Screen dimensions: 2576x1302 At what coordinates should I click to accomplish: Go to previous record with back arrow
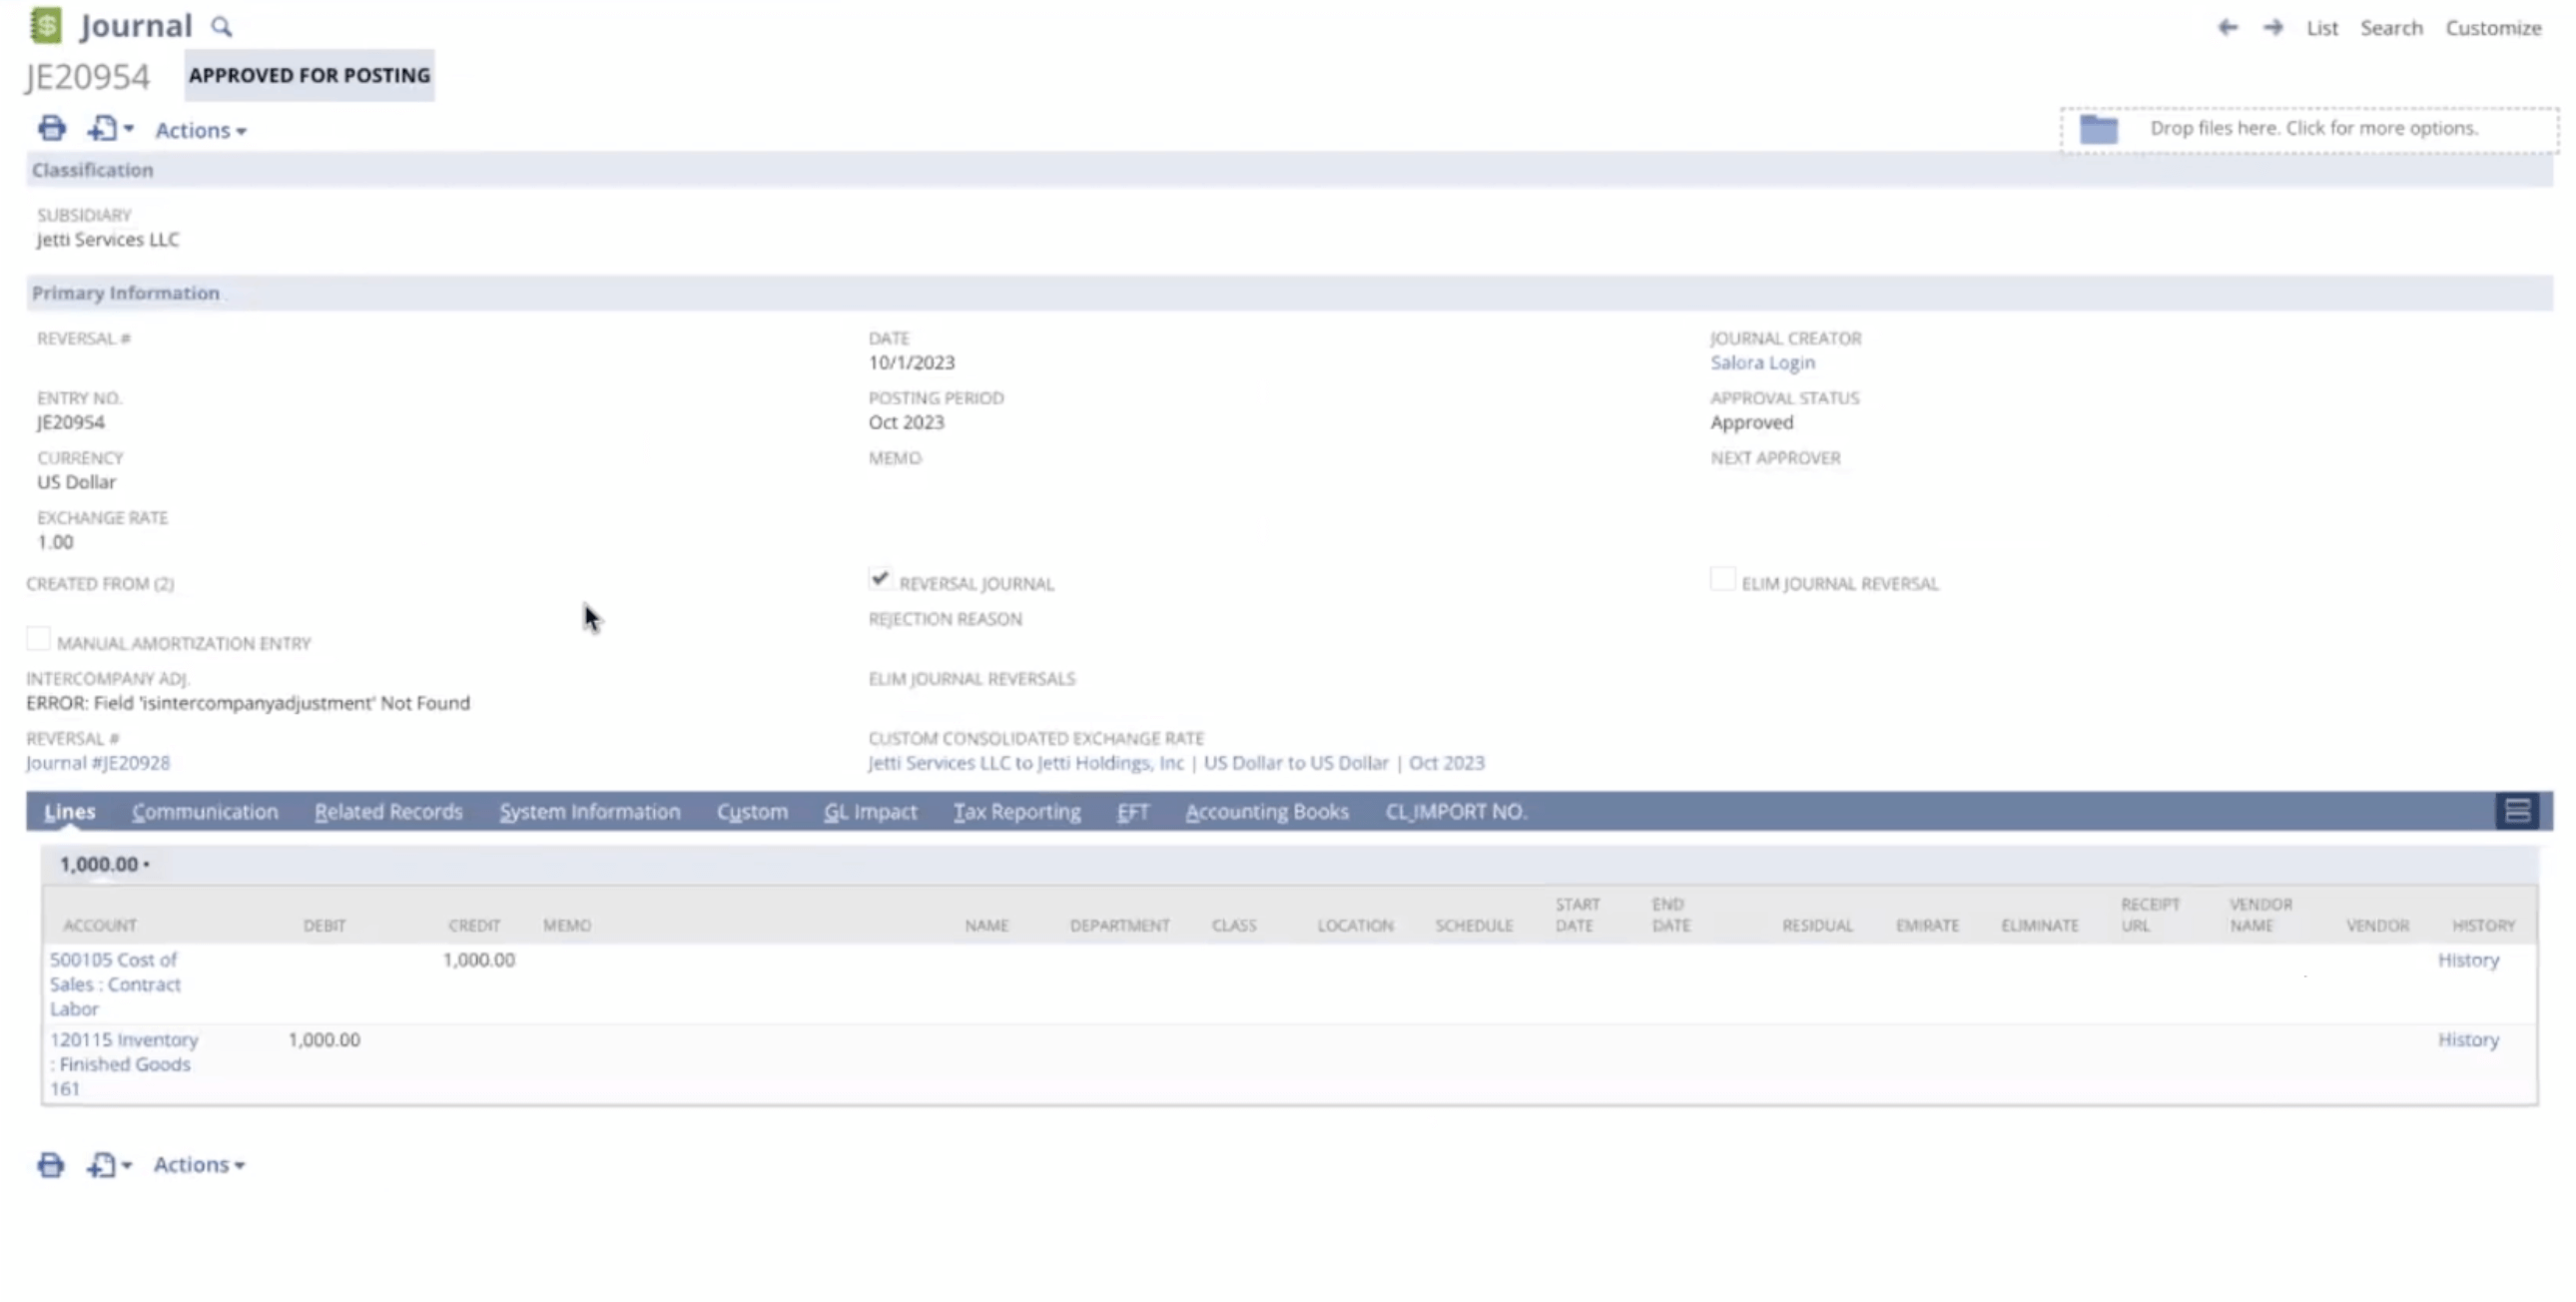point(2227,28)
